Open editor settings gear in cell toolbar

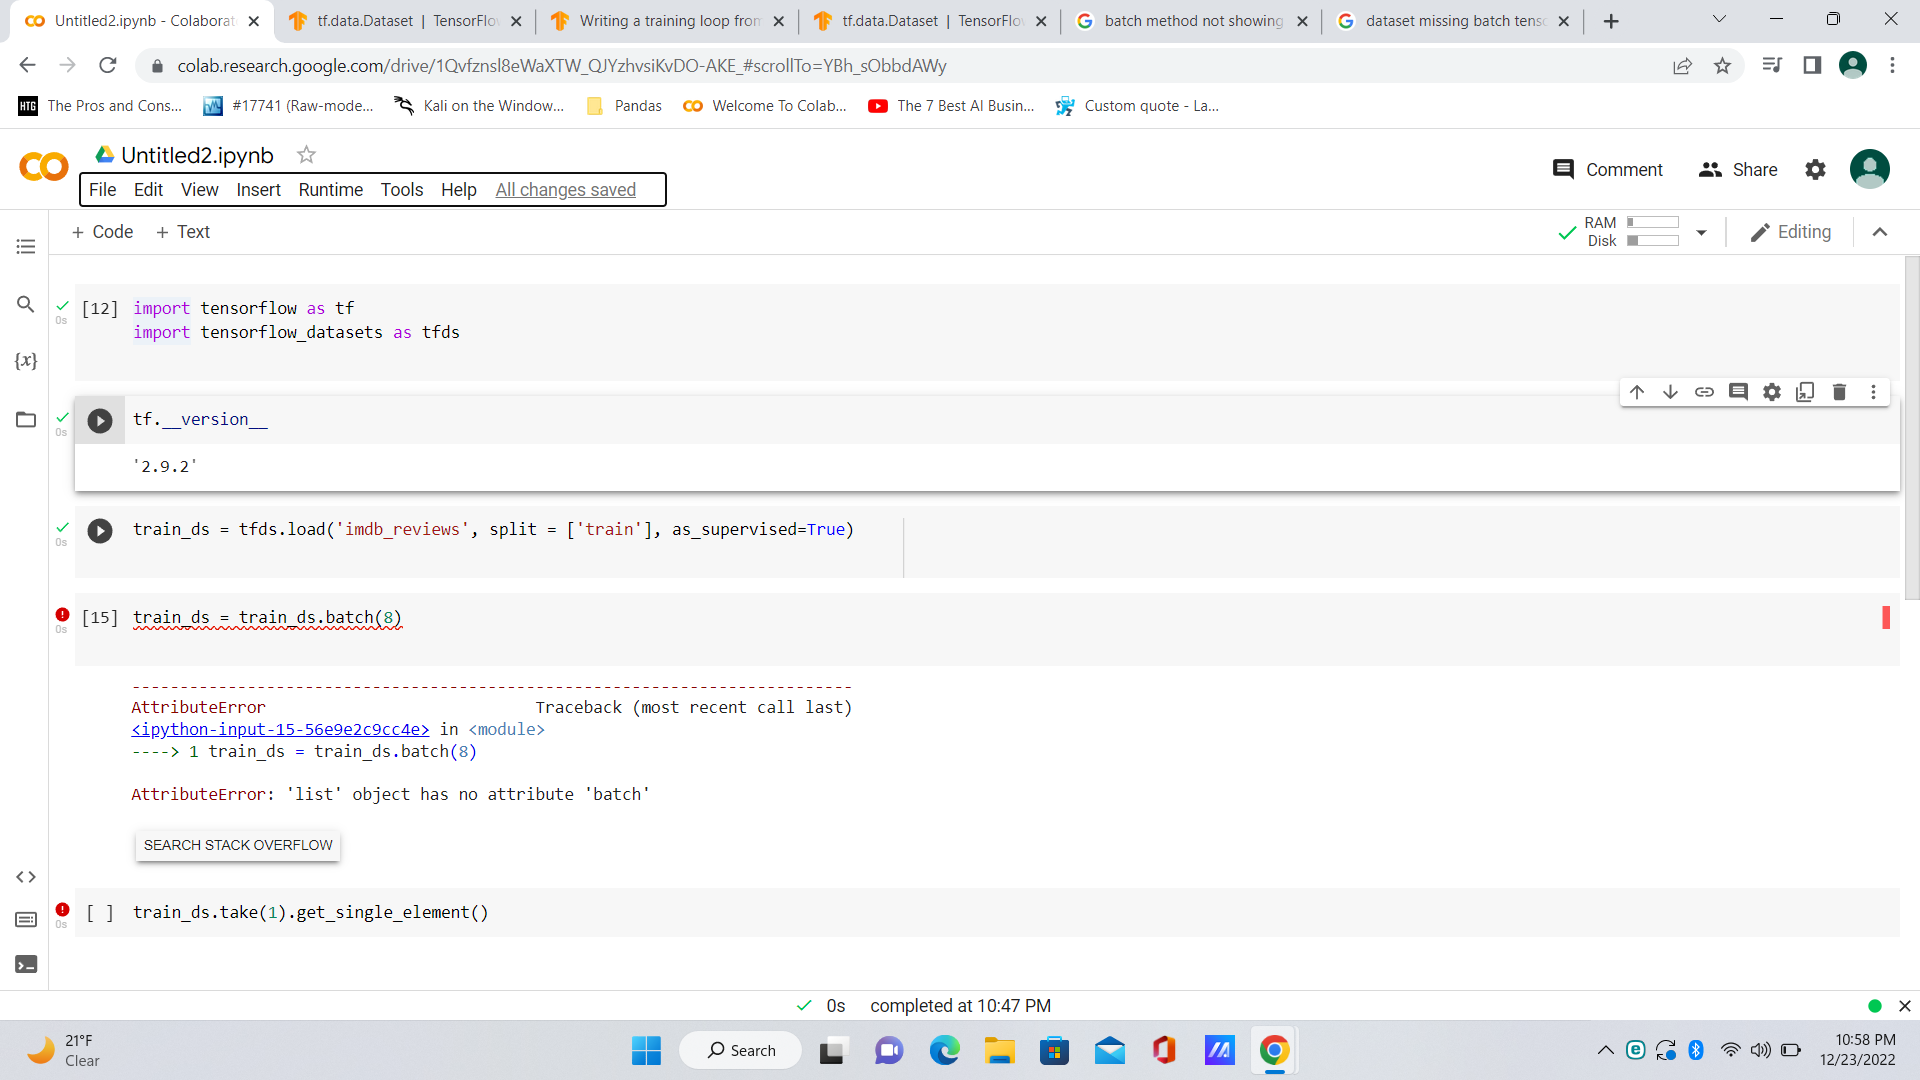click(x=1772, y=392)
